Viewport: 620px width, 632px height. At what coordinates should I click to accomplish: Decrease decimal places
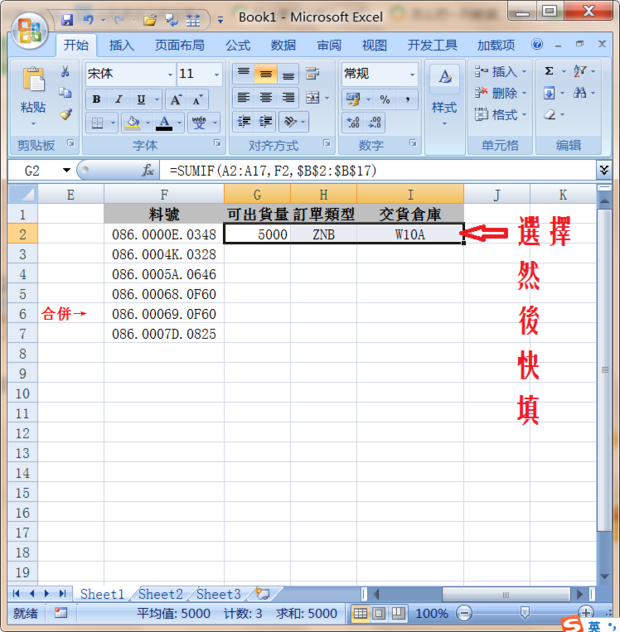[x=375, y=122]
